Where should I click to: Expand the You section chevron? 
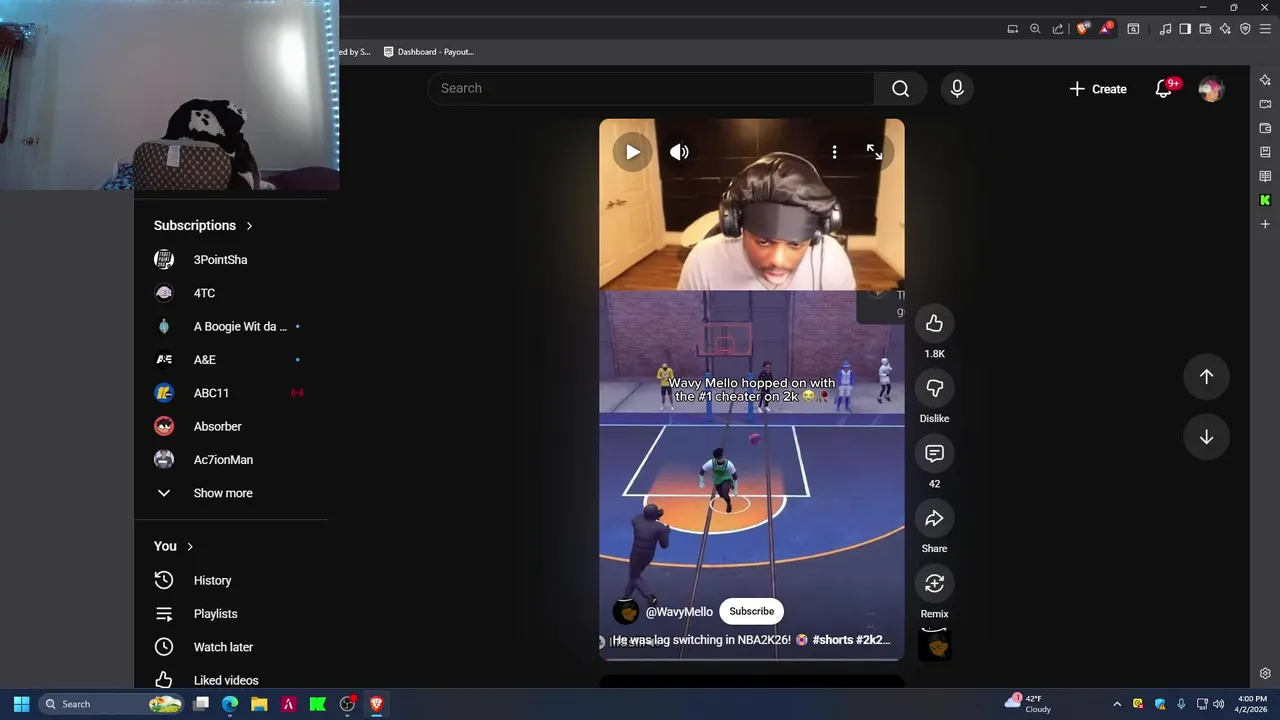click(190, 547)
